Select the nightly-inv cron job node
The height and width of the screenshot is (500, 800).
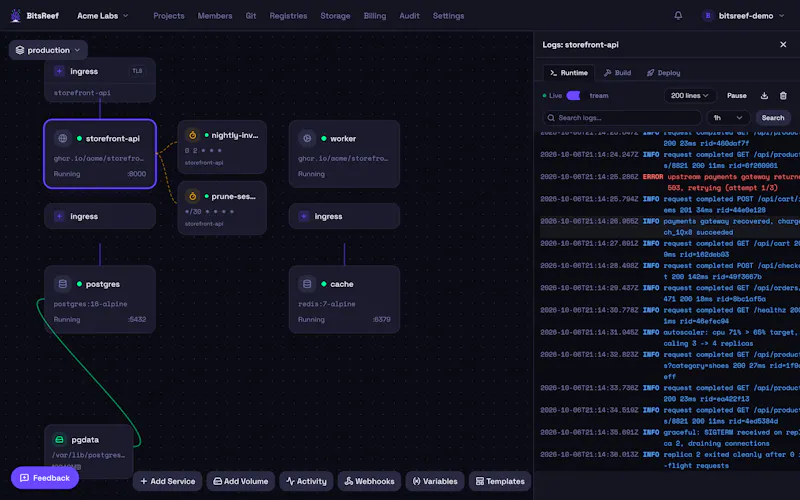point(222,147)
